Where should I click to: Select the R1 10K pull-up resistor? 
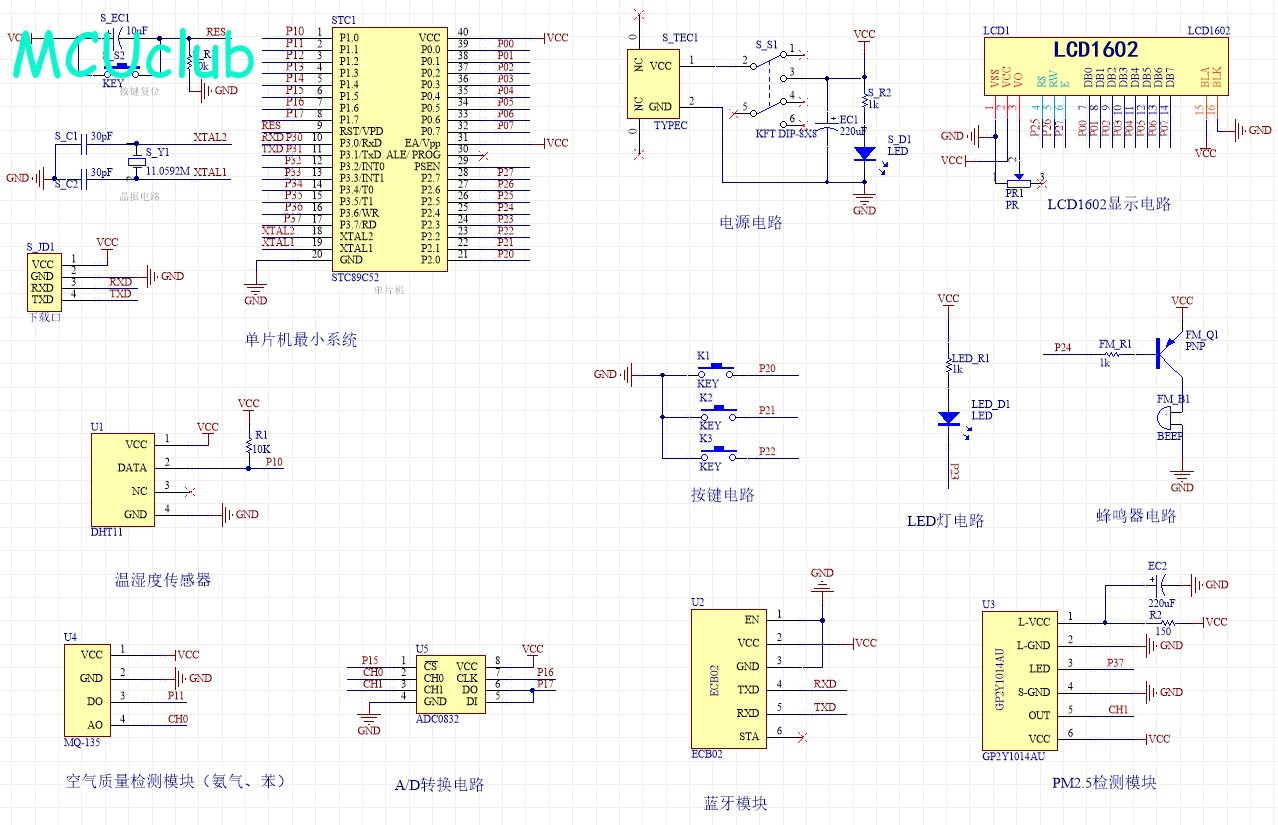click(x=248, y=448)
